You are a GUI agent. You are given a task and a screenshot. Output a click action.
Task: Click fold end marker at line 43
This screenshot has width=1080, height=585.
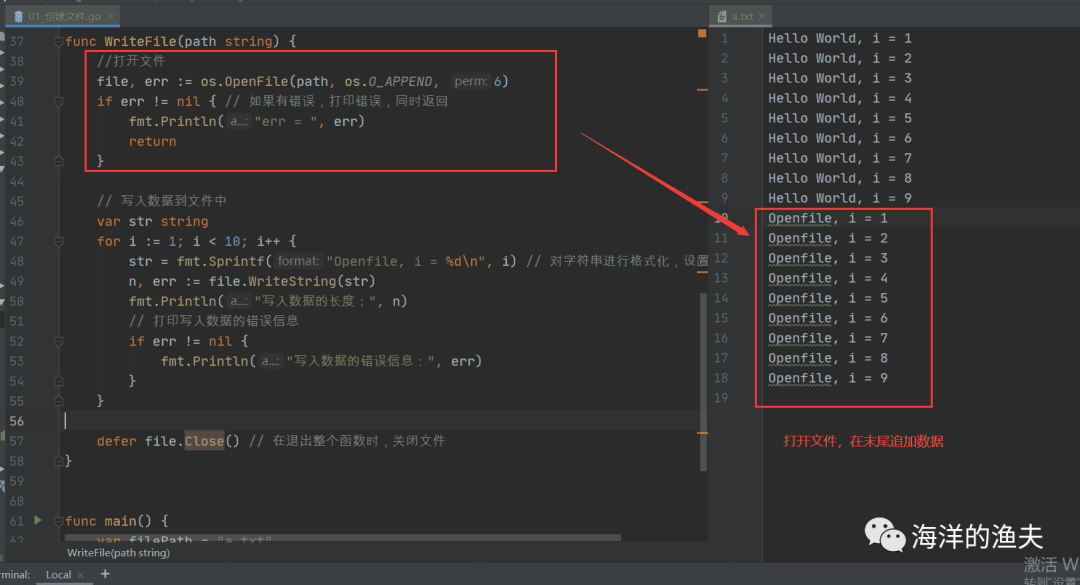[x=59, y=161]
